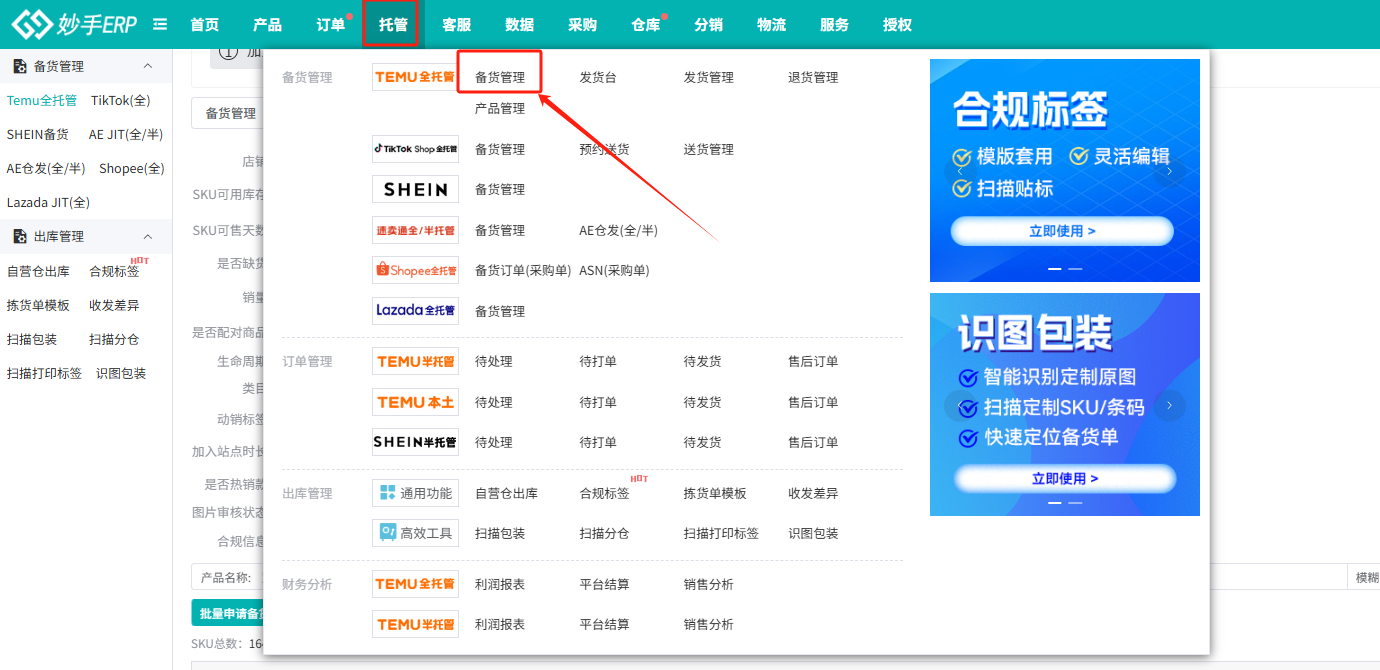
Task: Open the SHEIN platform section logo
Action: click(x=415, y=188)
